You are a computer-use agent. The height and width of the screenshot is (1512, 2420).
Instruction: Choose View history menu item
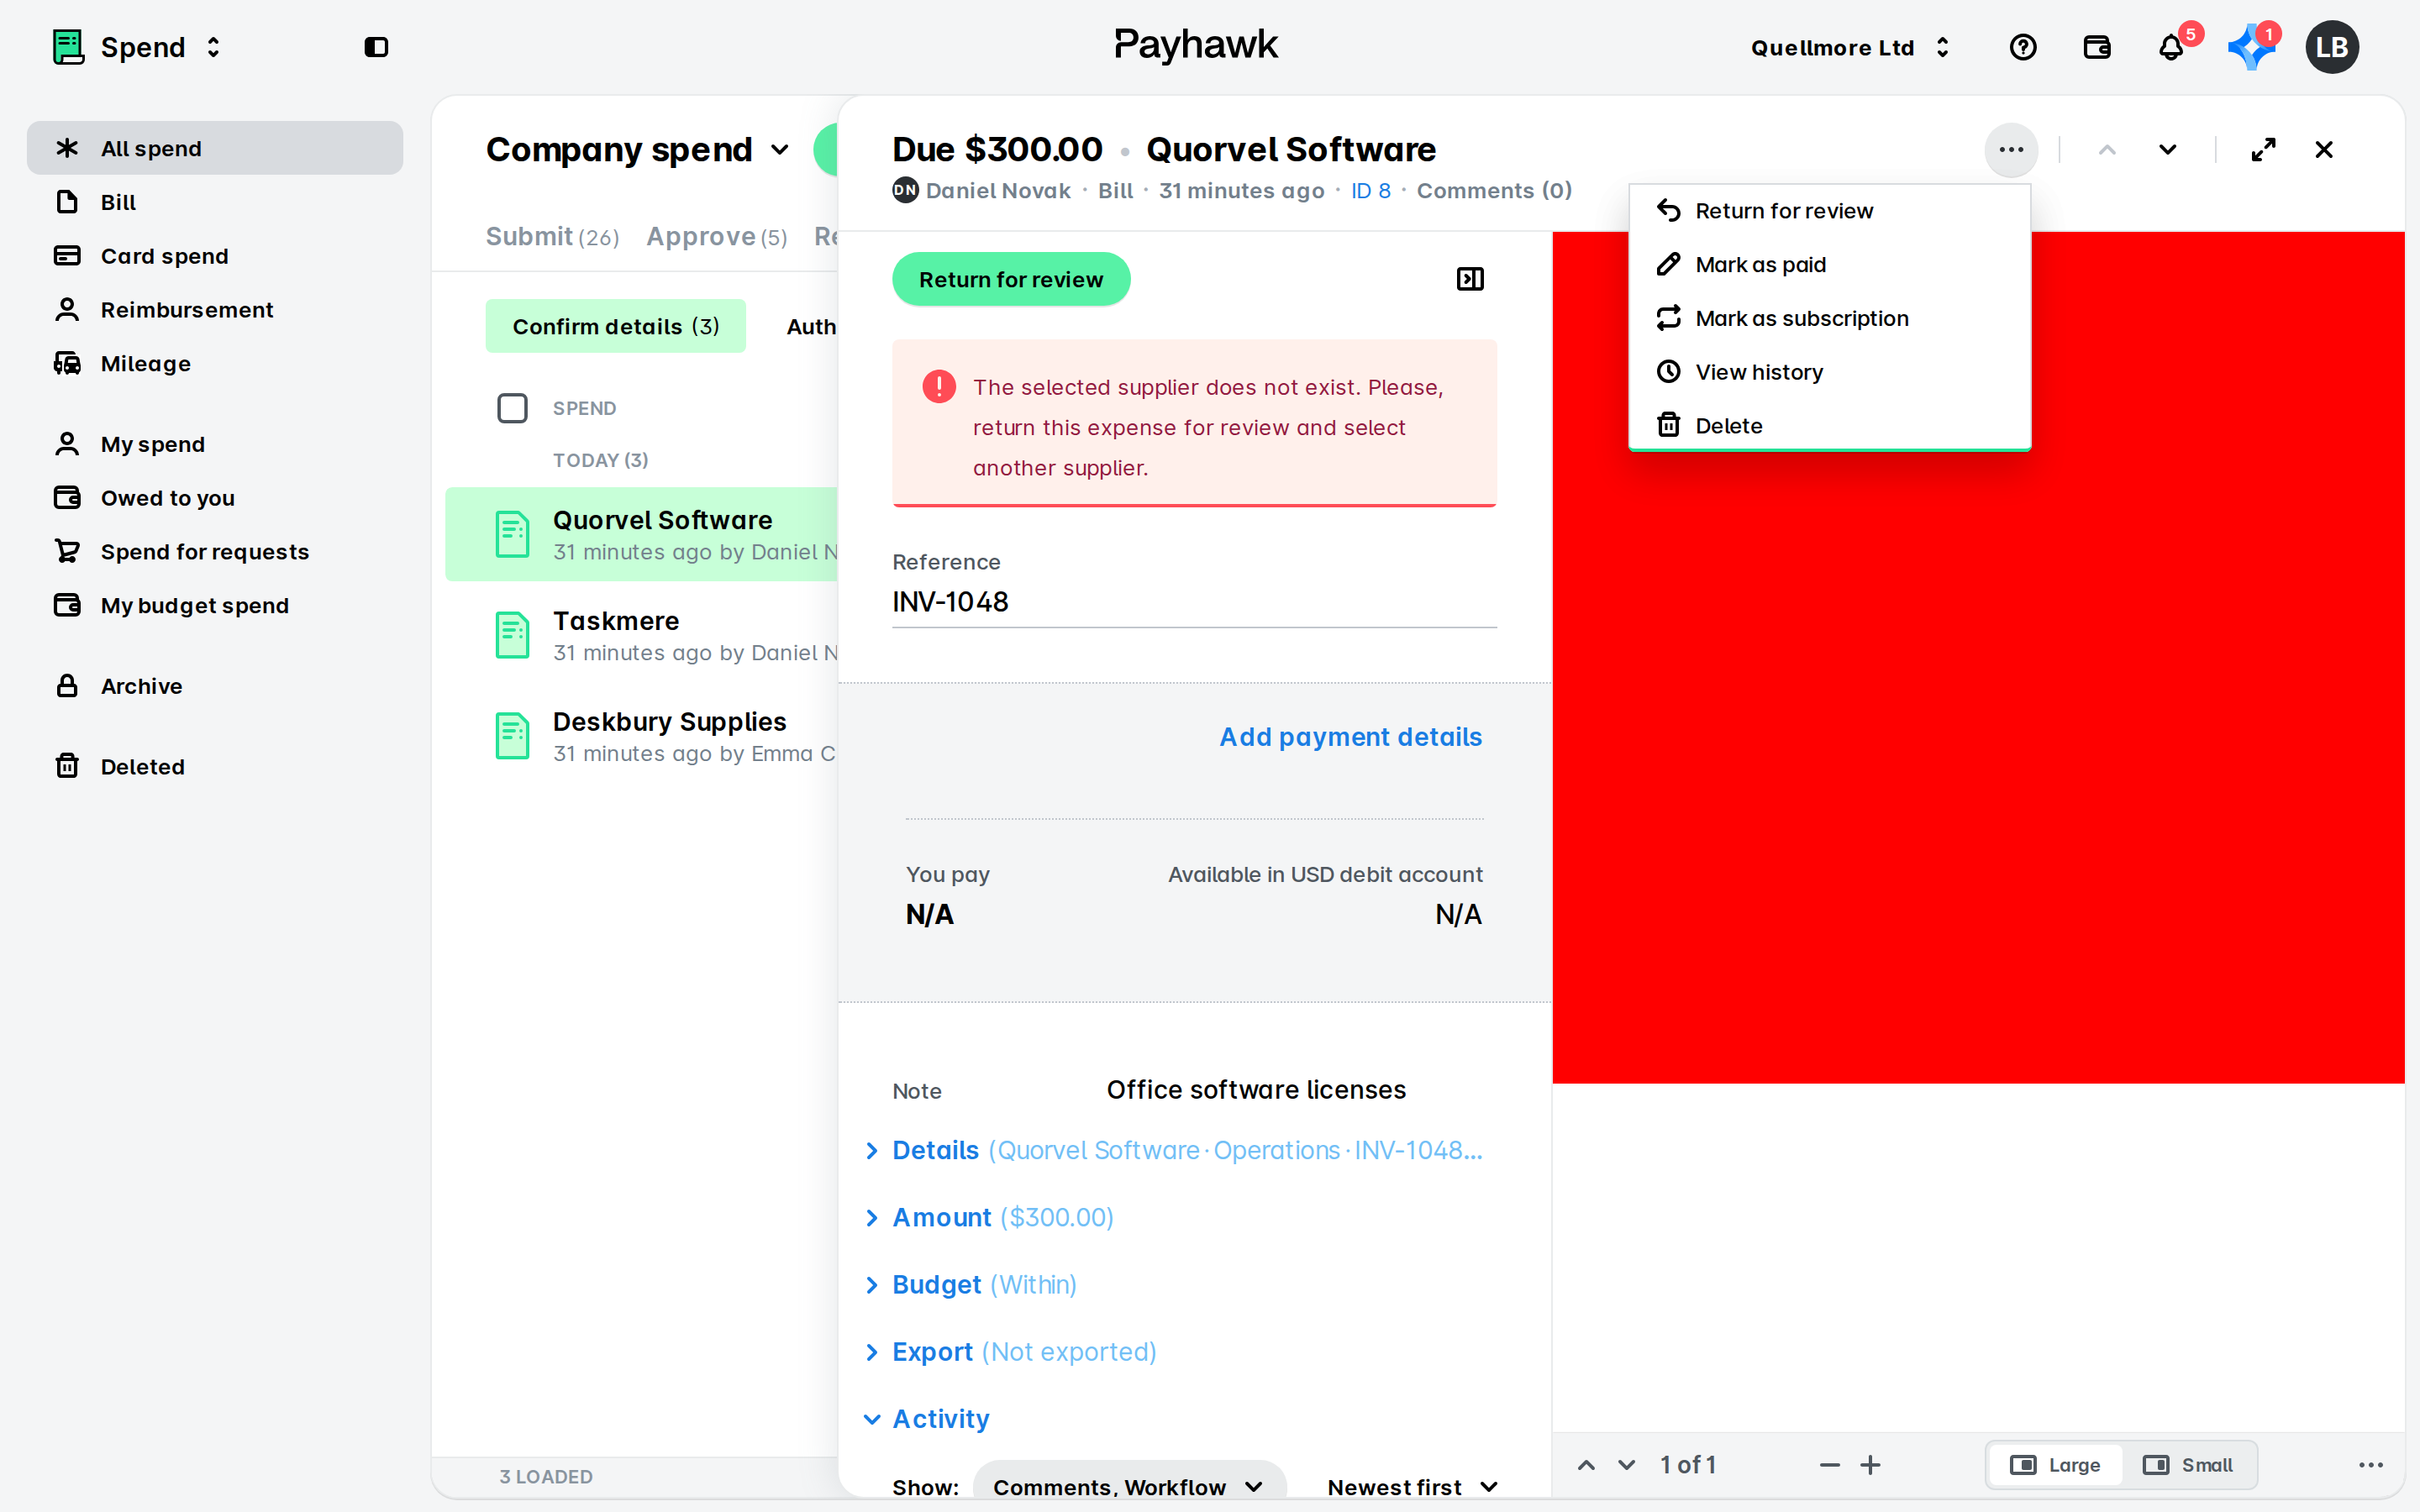point(1829,372)
